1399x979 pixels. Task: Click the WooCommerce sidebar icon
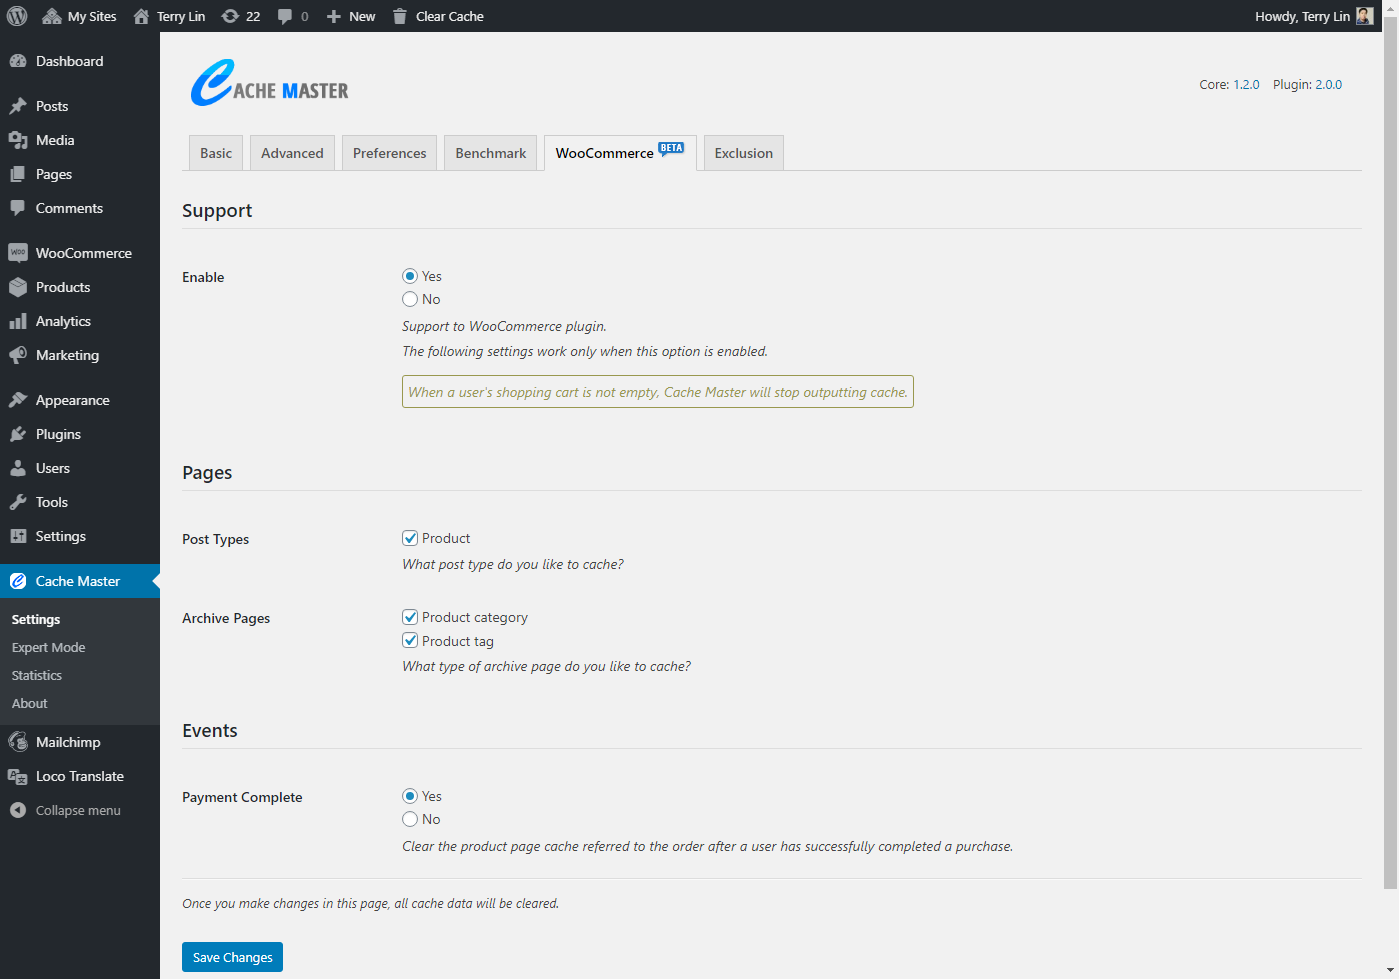(18, 253)
